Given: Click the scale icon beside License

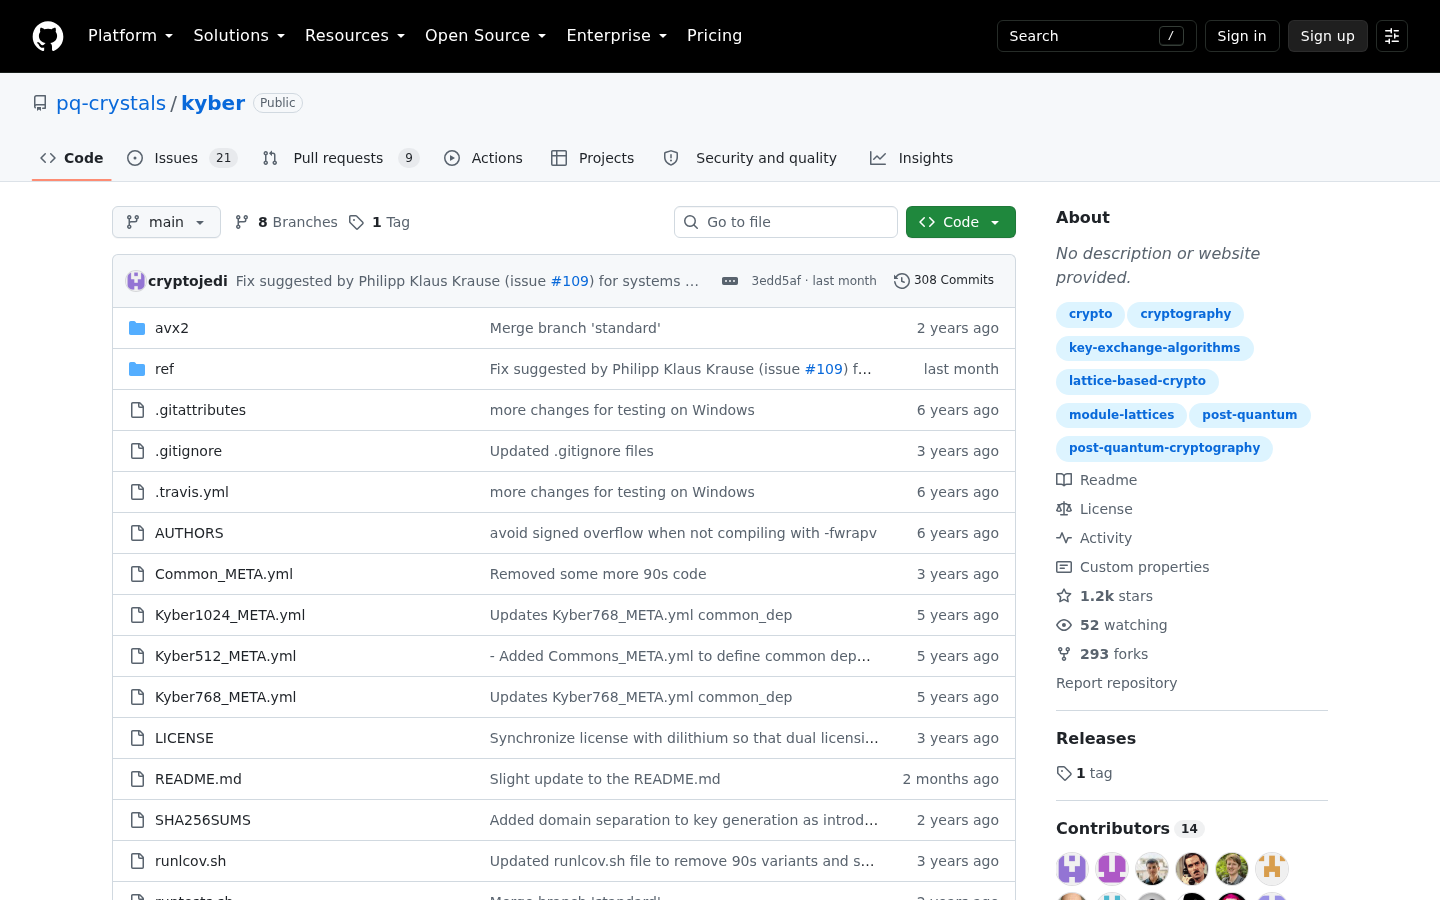Looking at the screenshot, I should coord(1064,509).
